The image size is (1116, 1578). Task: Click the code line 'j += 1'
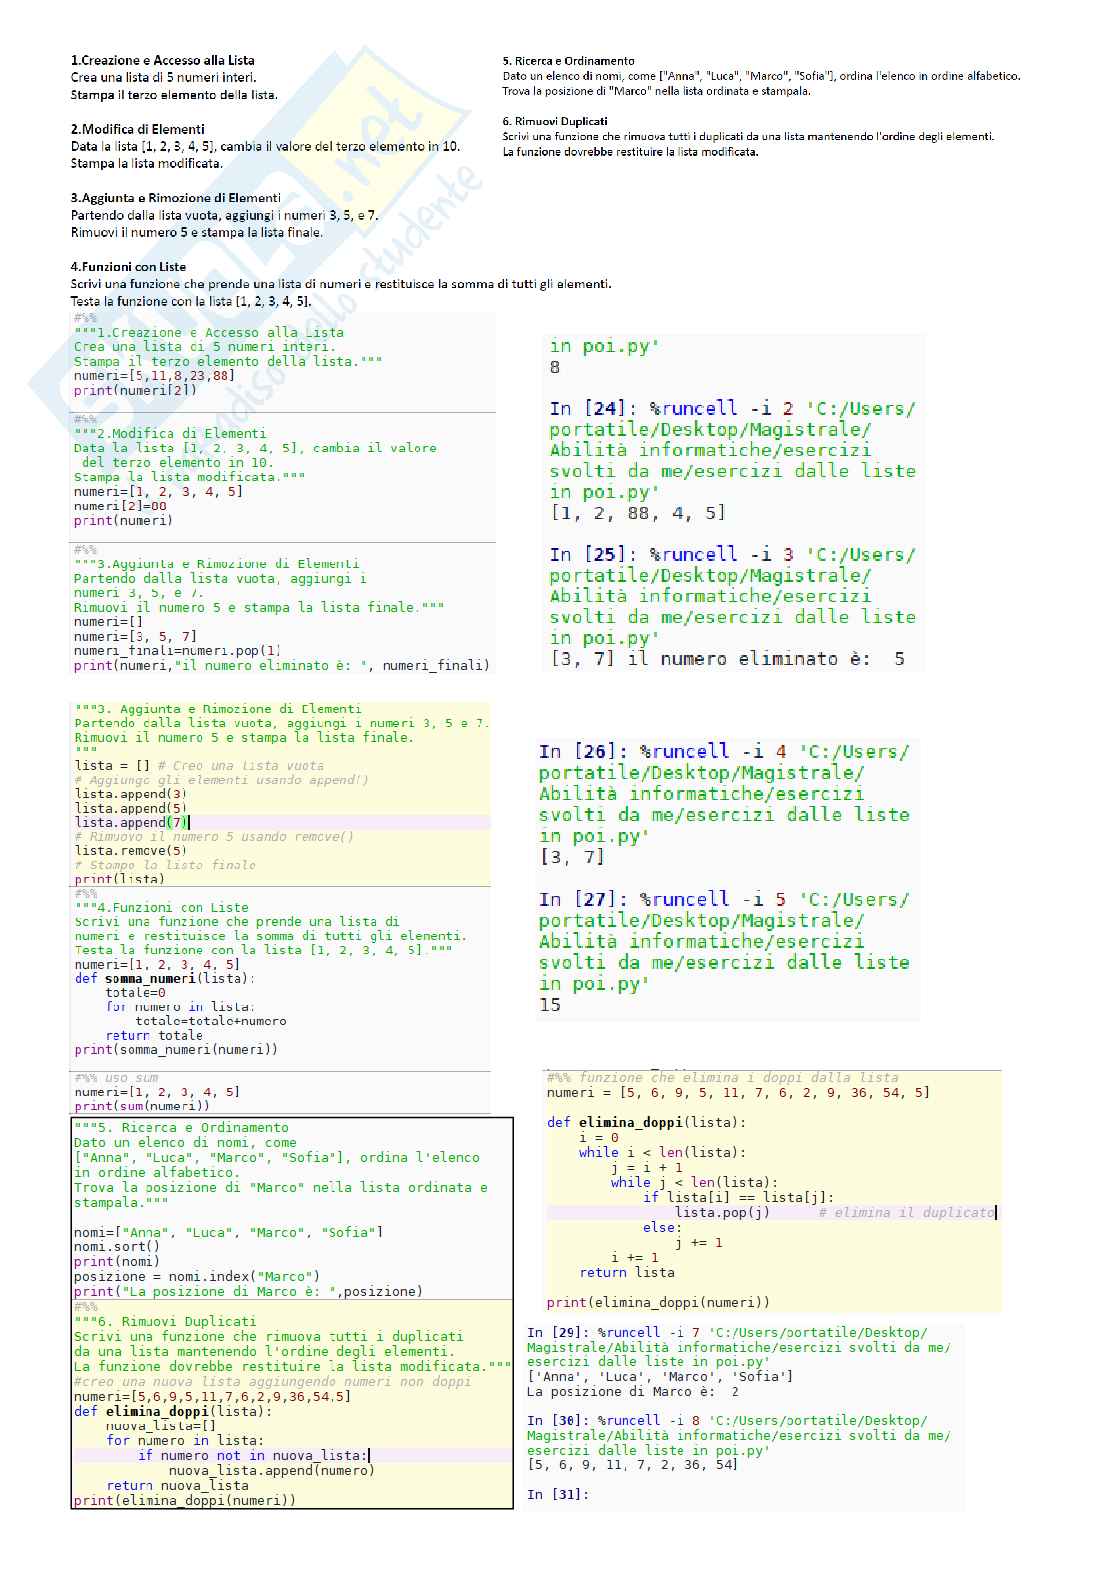pyautogui.click(x=699, y=1242)
